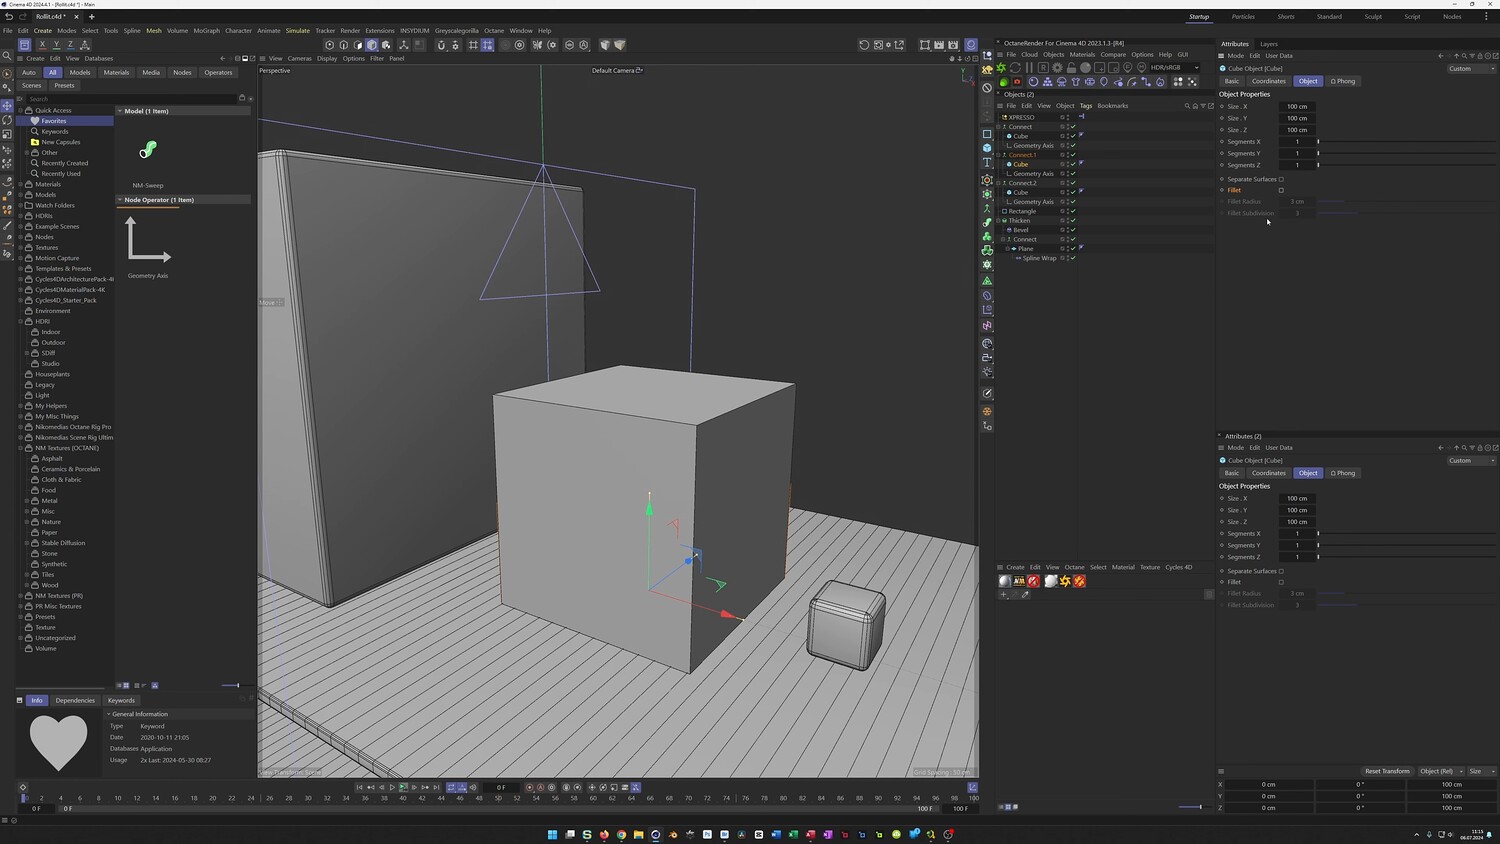1500x844 pixels.
Task: Start Octane live viewer render icon
Action: tap(1001, 68)
